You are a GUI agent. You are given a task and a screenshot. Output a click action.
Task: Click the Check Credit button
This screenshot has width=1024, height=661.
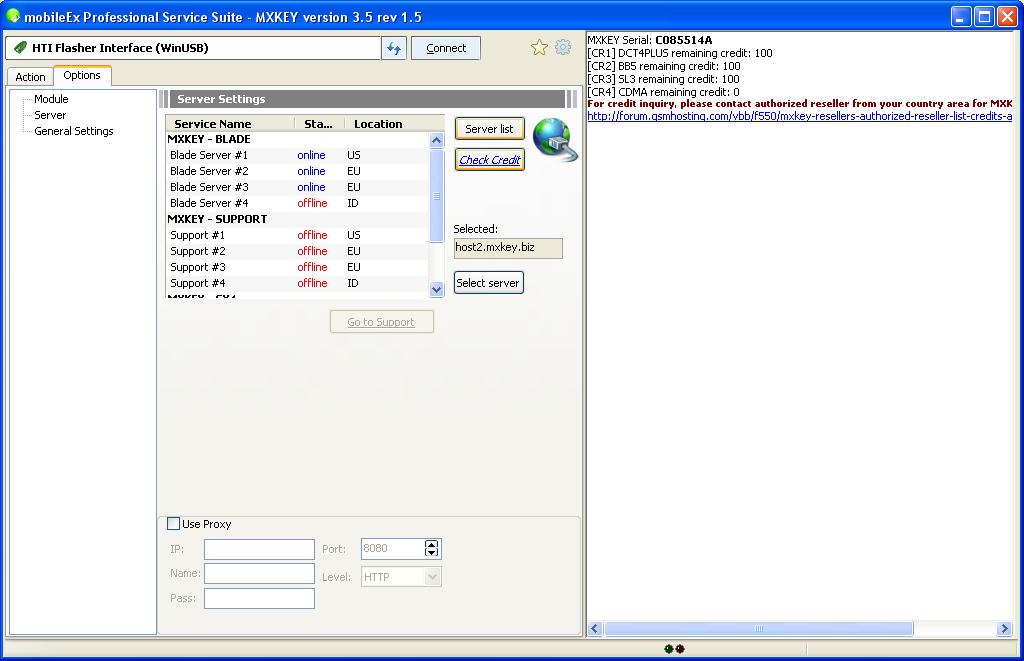coord(490,160)
